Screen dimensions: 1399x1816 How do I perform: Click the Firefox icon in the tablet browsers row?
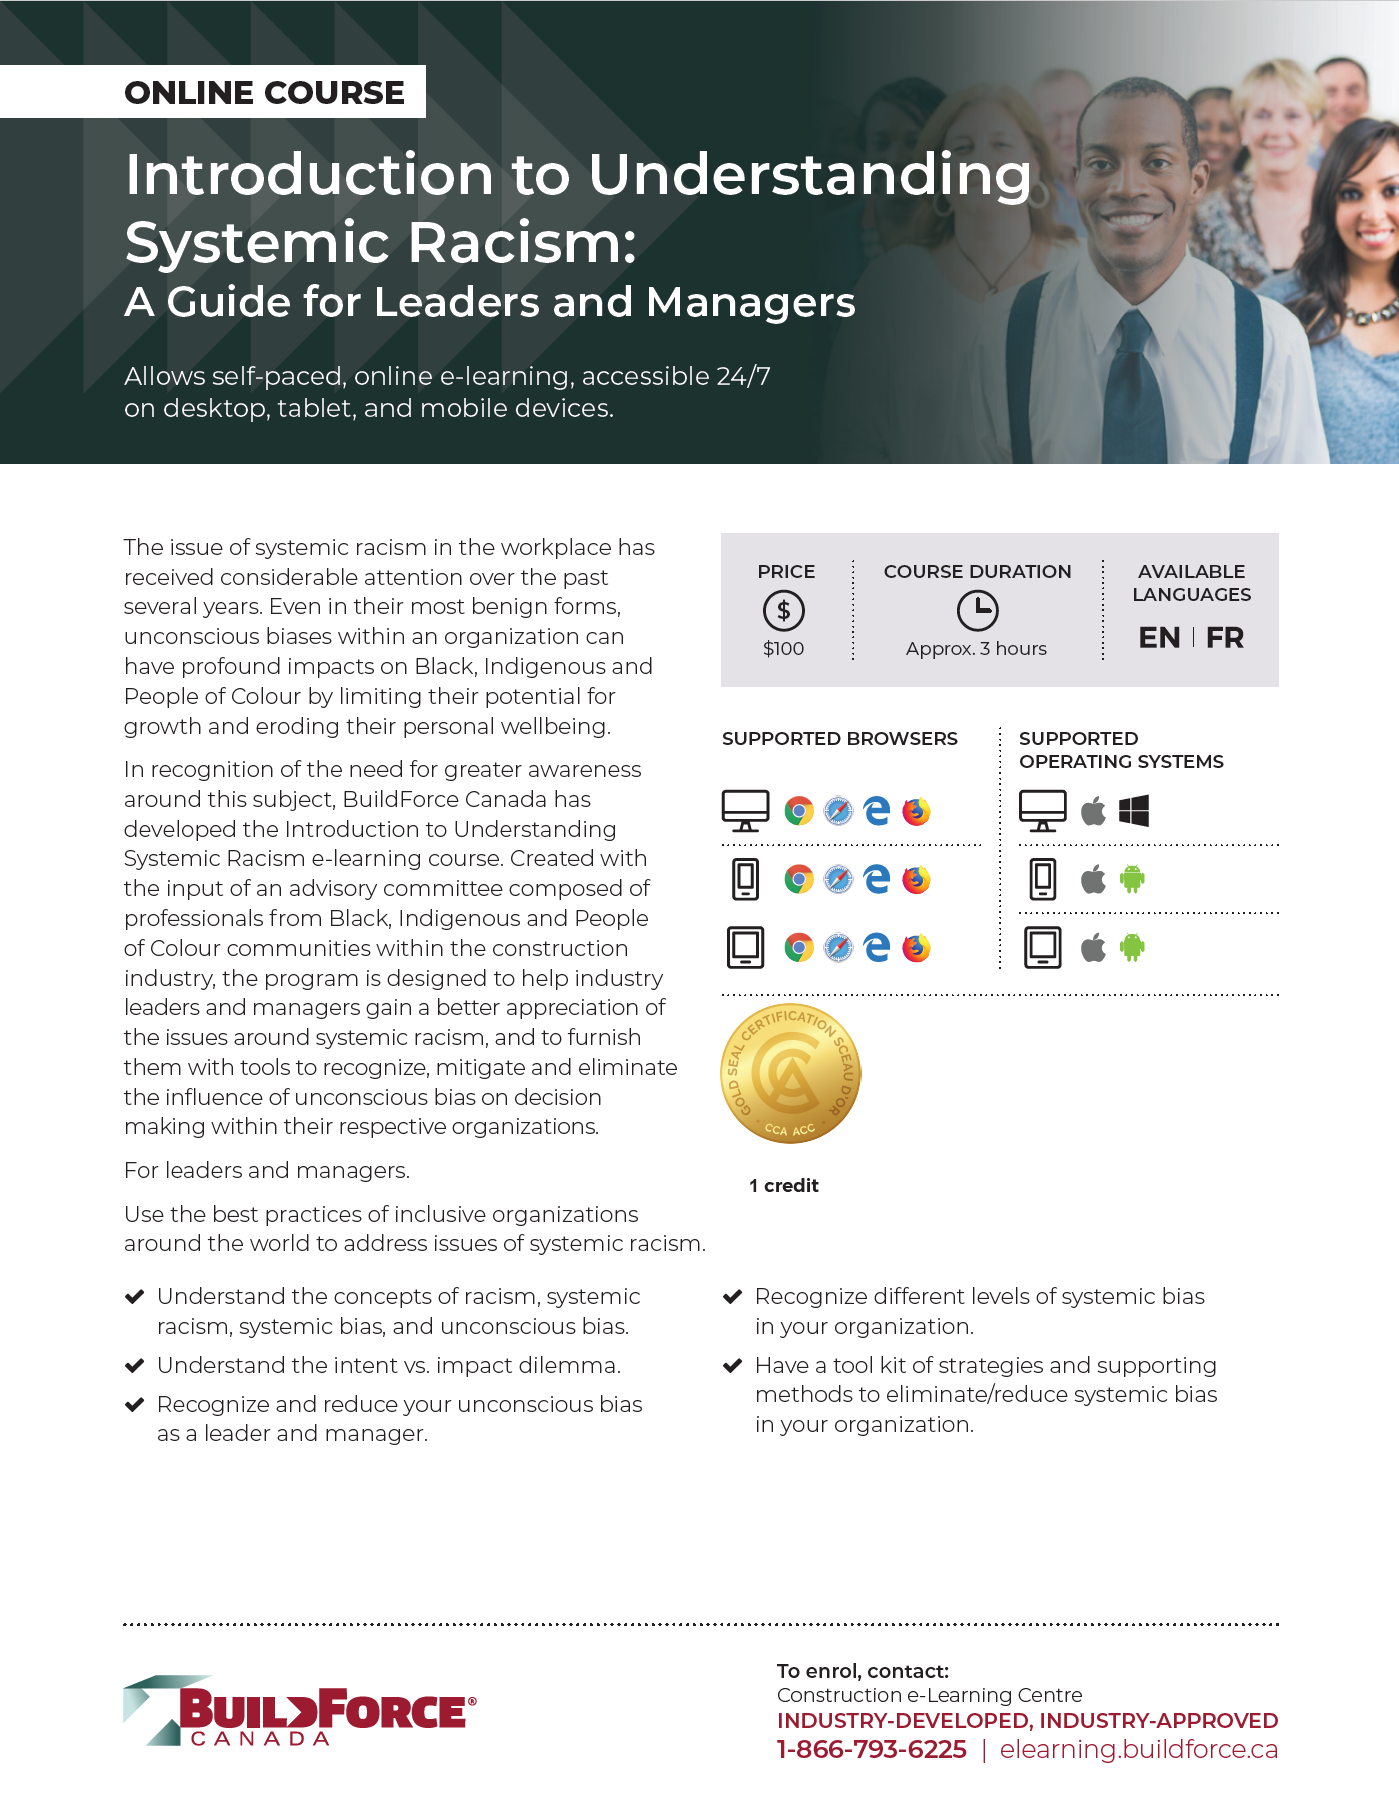tap(916, 947)
